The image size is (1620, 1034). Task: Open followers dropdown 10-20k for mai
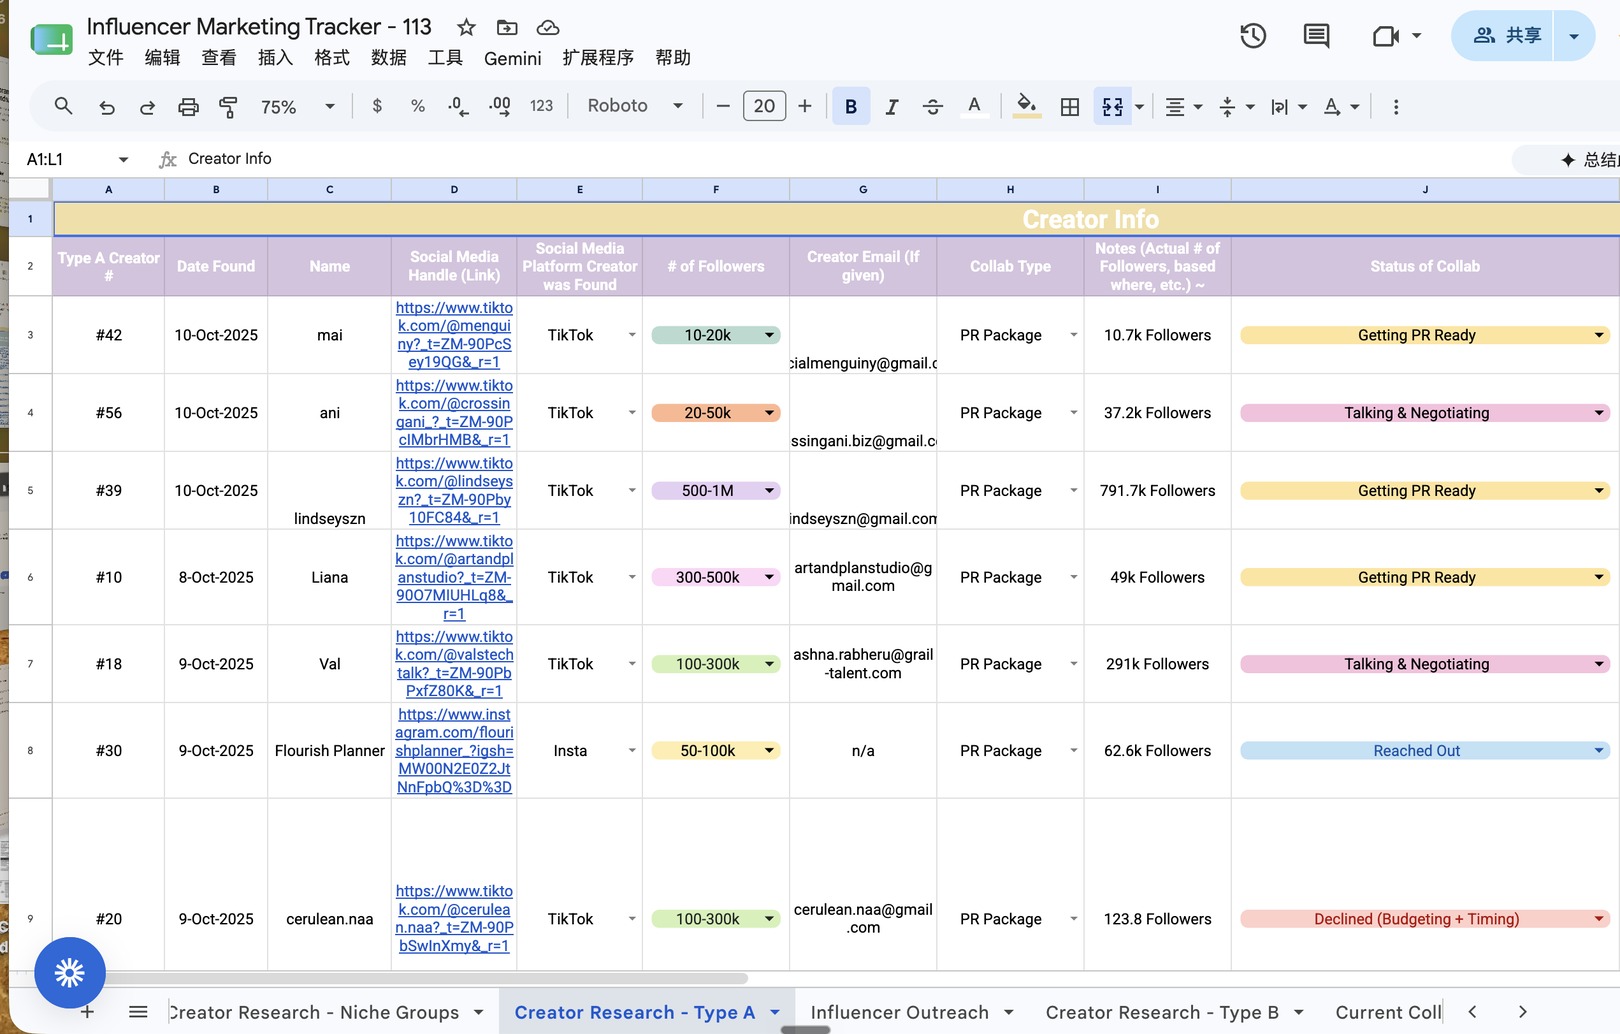click(x=716, y=335)
